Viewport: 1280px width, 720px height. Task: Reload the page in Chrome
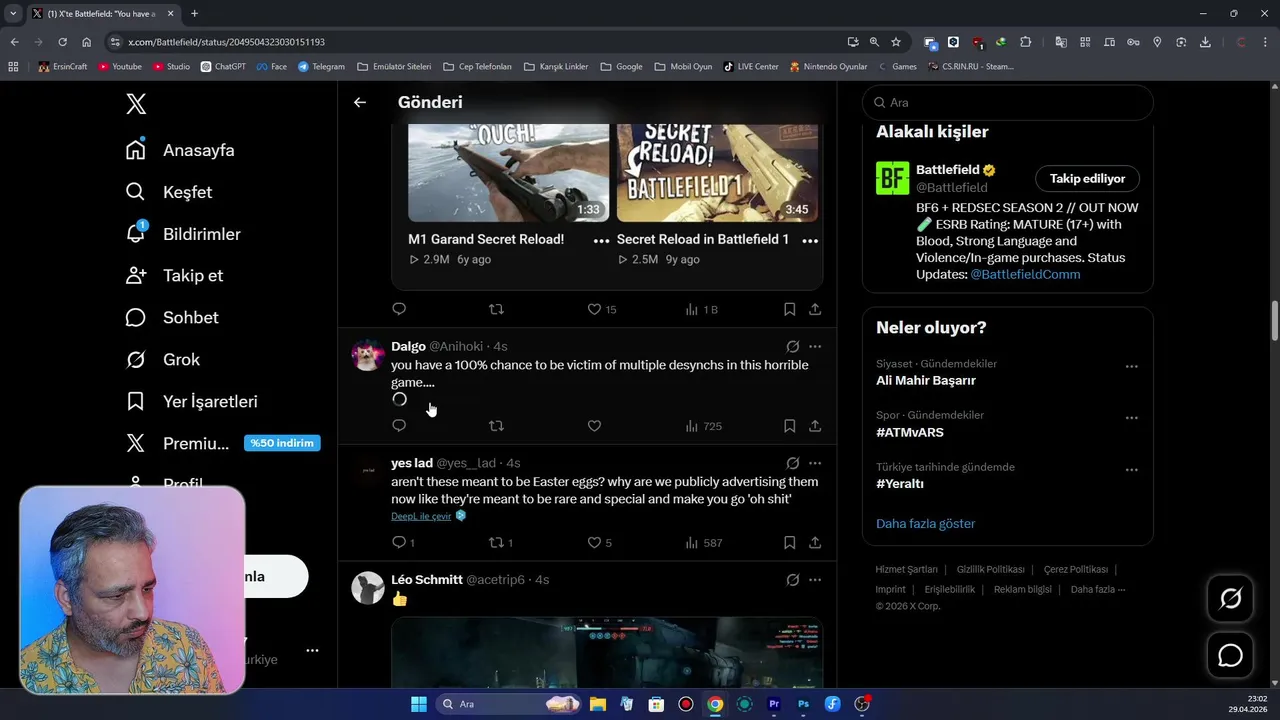pos(62,42)
